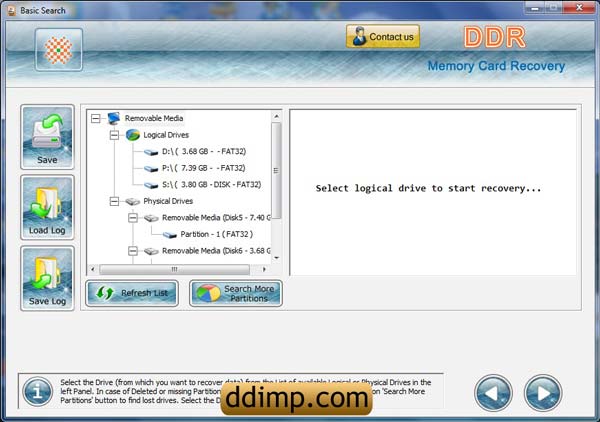The height and width of the screenshot is (422, 600).
Task: Select drive S:\ 3.80 GB DISK FAT32
Action: pyautogui.click(x=212, y=184)
